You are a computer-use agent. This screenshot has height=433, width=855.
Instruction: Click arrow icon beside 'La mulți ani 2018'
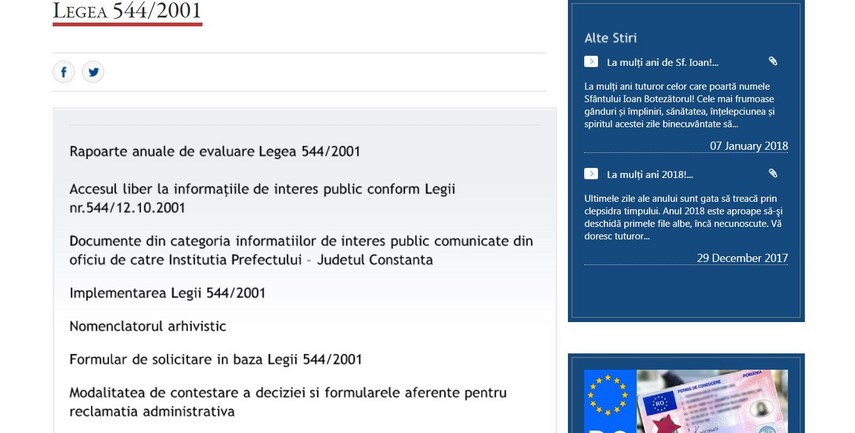[591, 174]
